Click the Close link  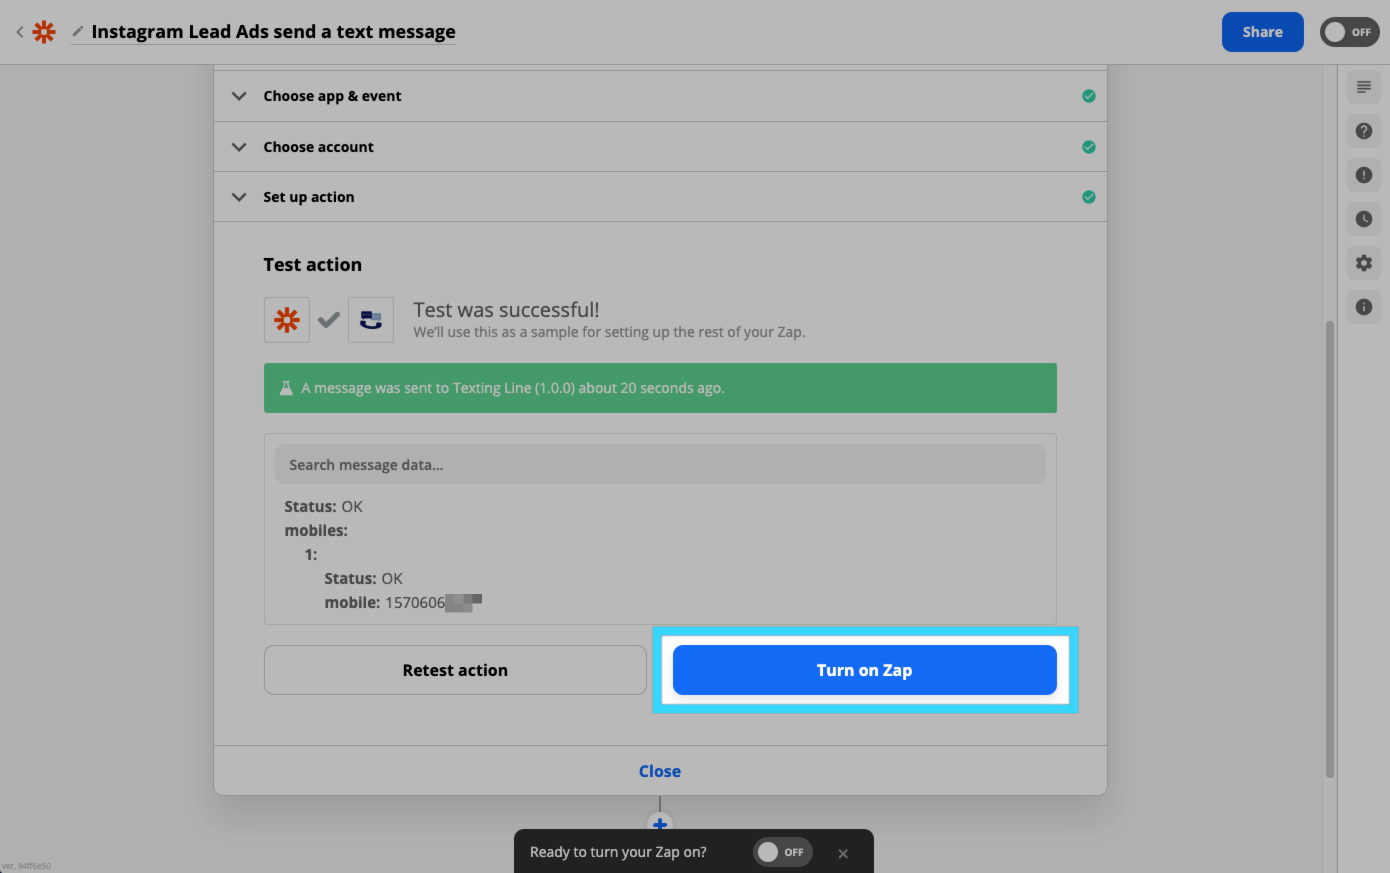point(660,771)
